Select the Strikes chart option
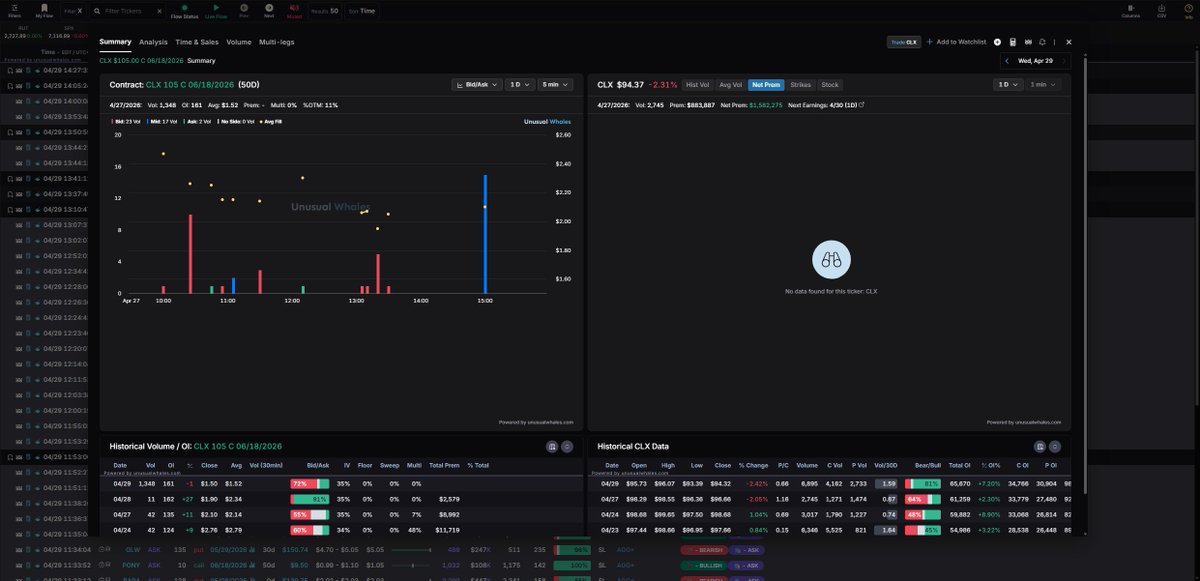This screenshot has width=1200, height=581. tap(801, 85)
